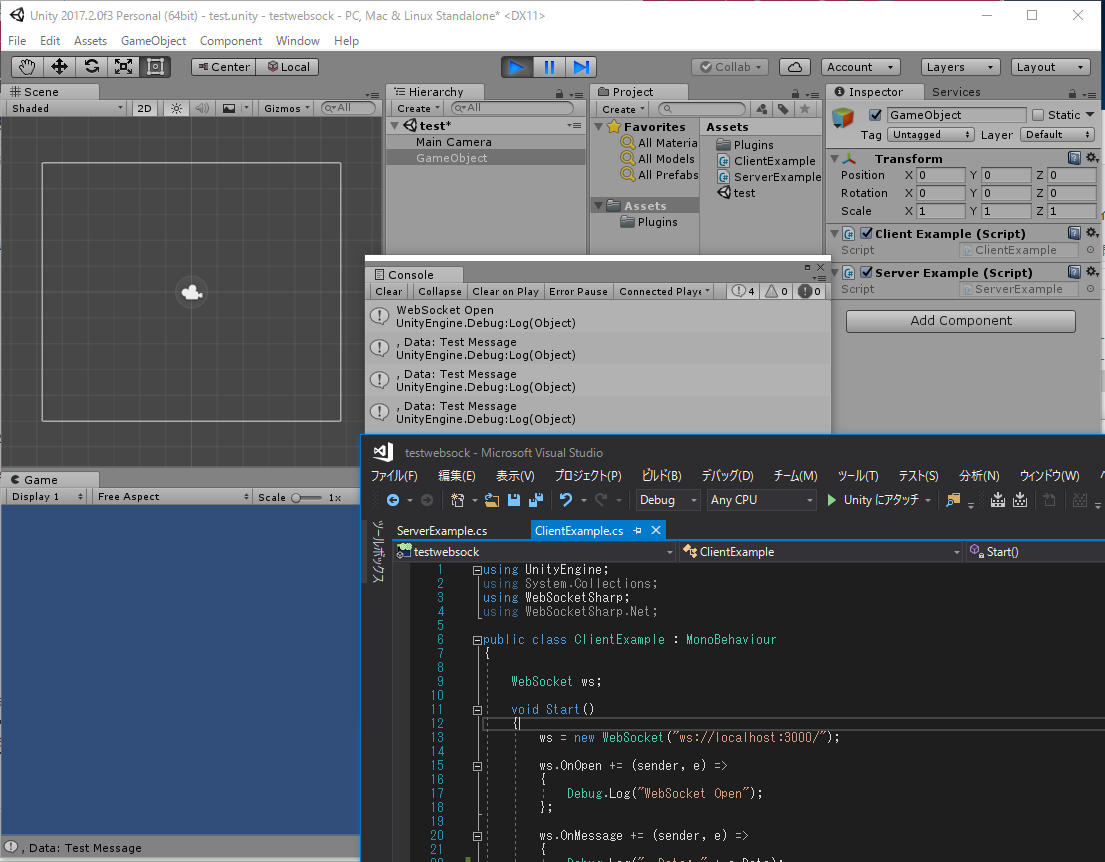
Task: Enable Error Pause in the Console
Action: click(x=578, y=291)
